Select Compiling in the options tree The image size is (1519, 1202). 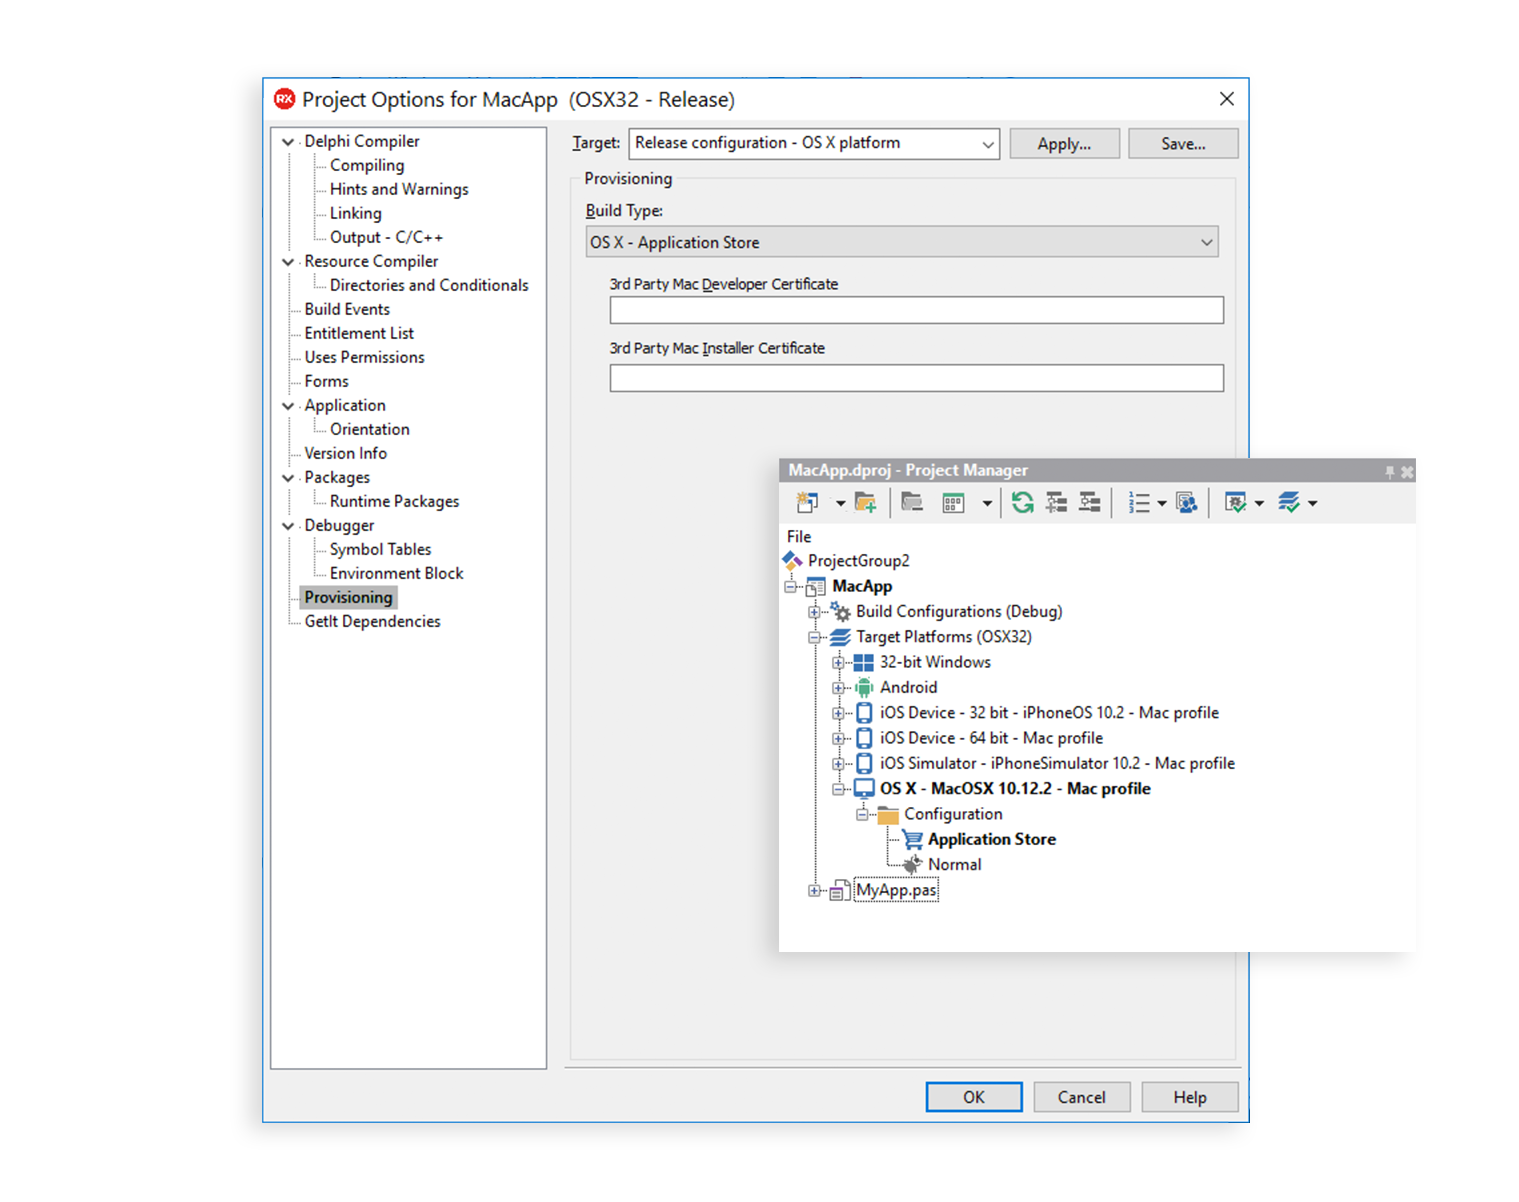pos(367,166)
